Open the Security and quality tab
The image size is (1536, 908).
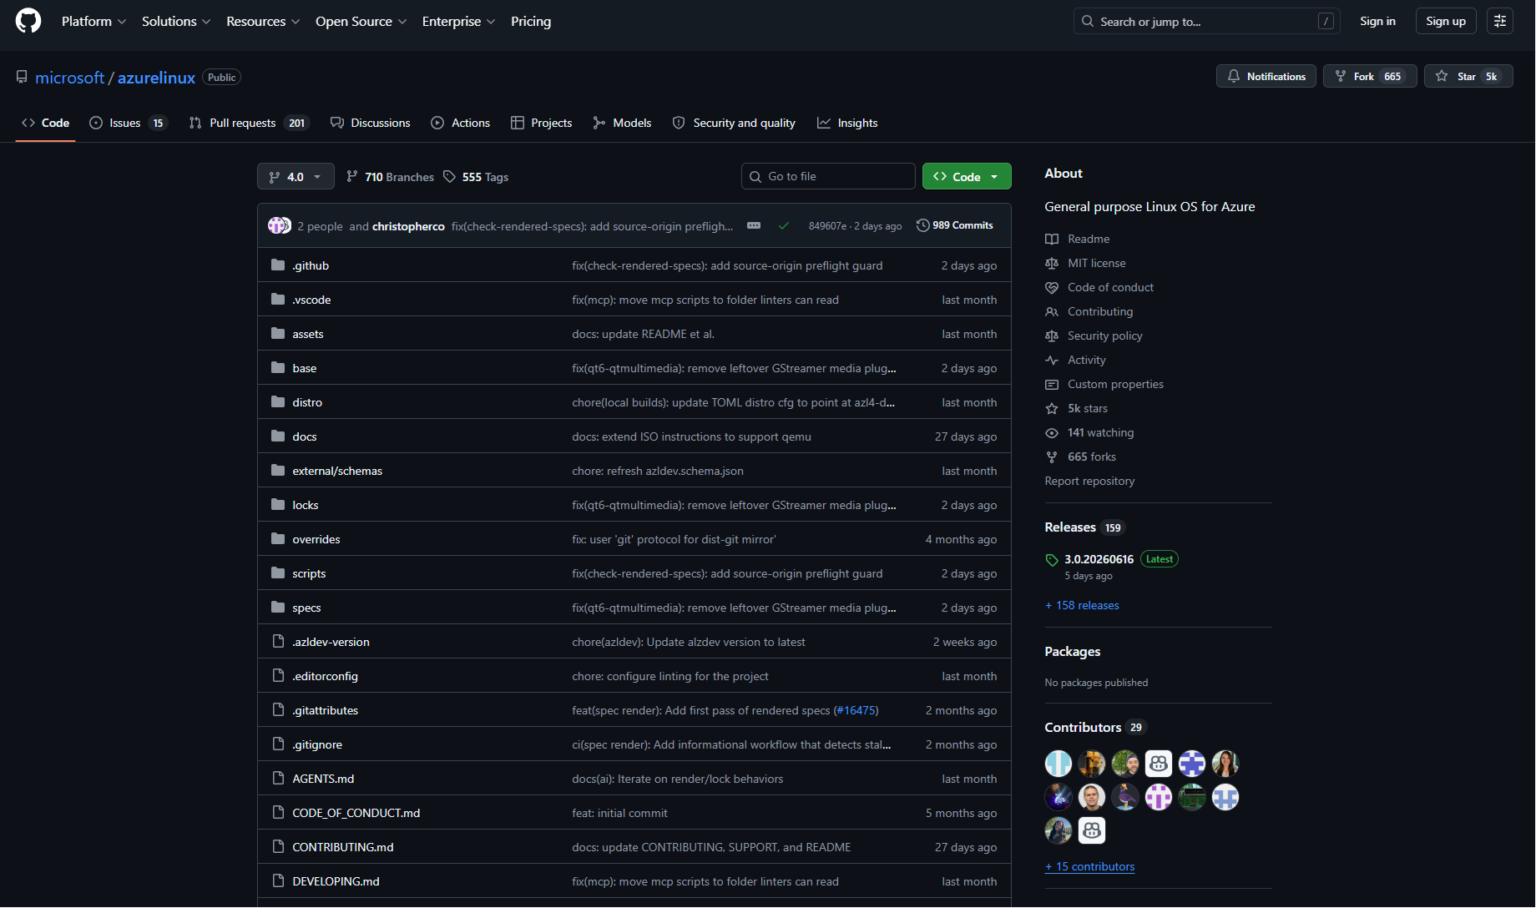coord(734,123)
